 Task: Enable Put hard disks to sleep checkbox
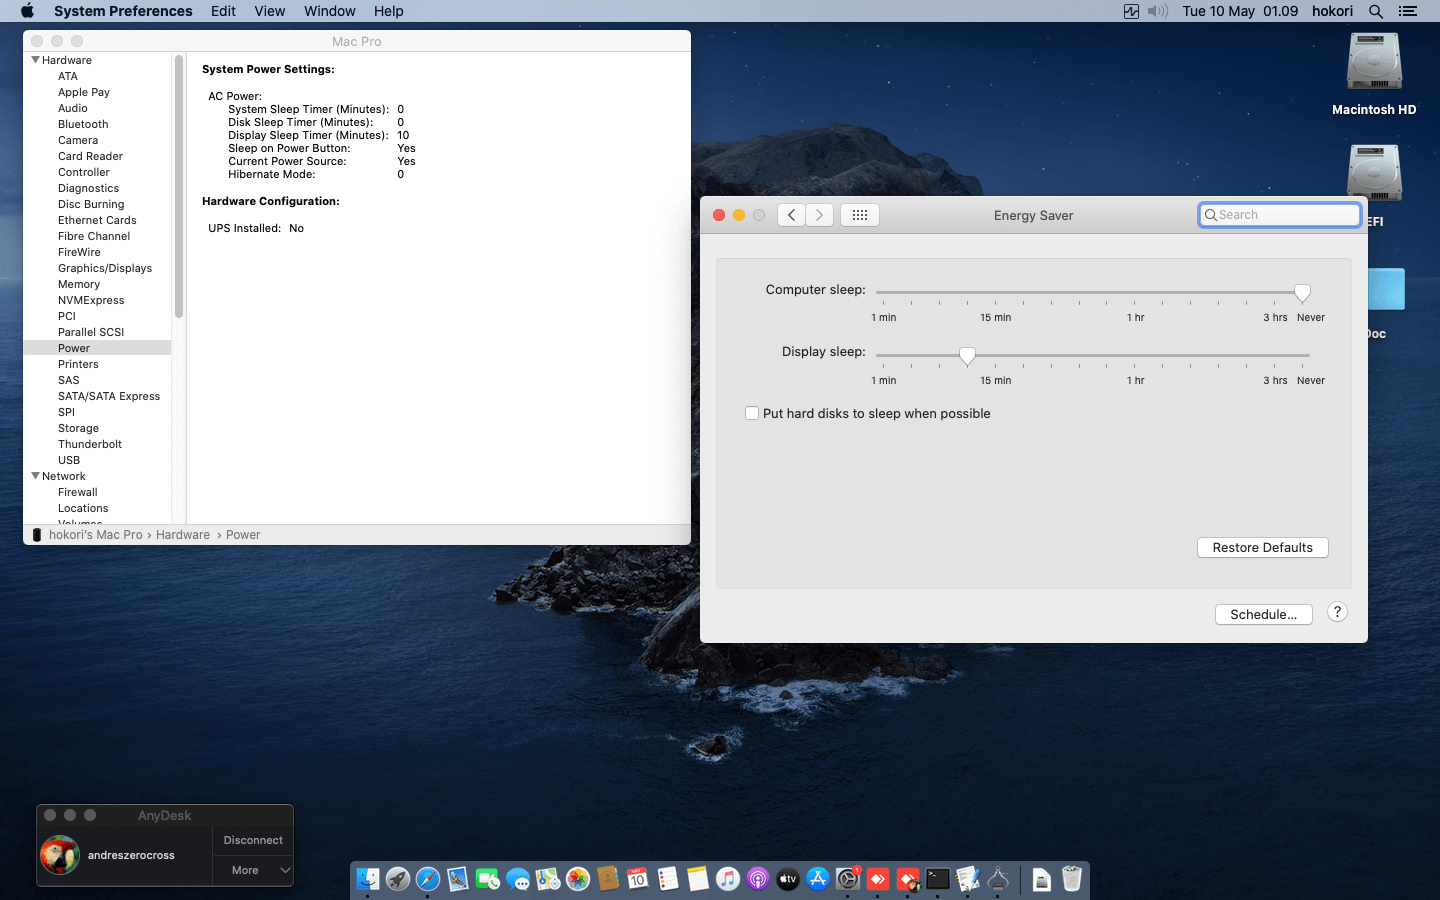pyautogui.click(x=752, y=413)
